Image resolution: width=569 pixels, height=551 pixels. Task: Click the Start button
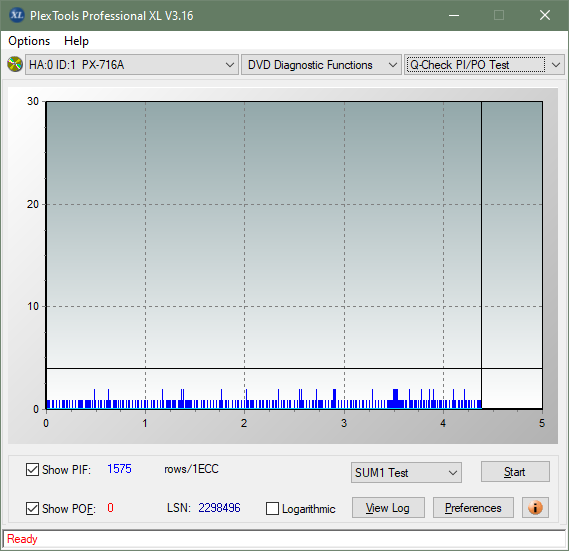[515, 472]
